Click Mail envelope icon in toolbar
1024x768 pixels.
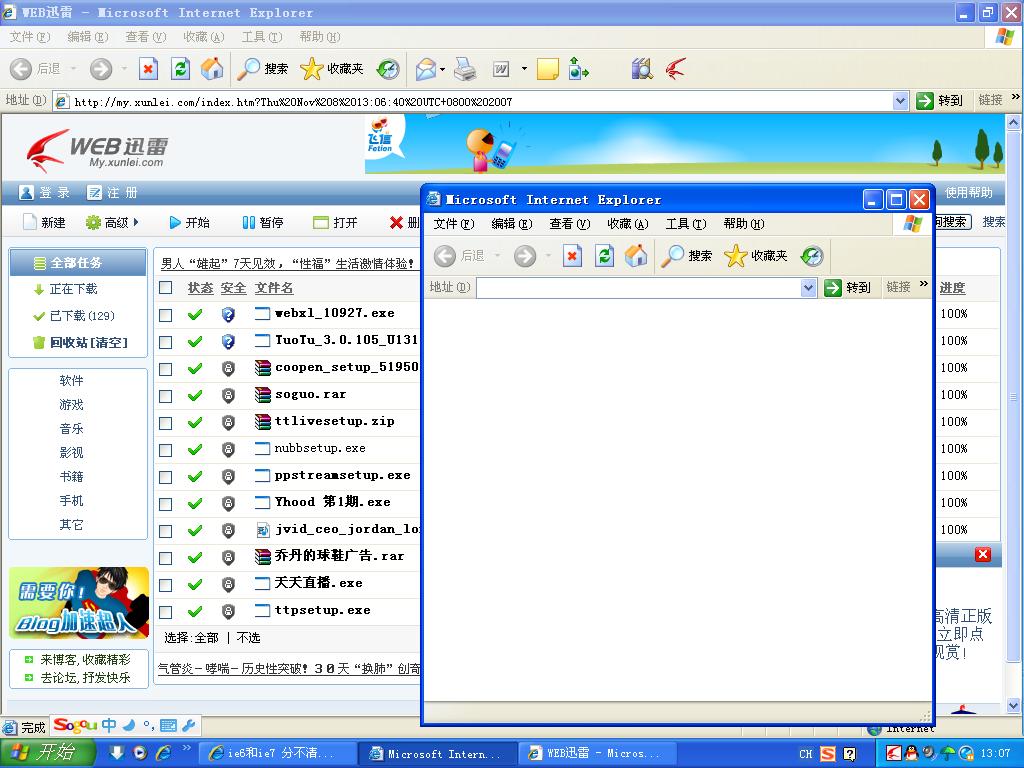(426, 69)
